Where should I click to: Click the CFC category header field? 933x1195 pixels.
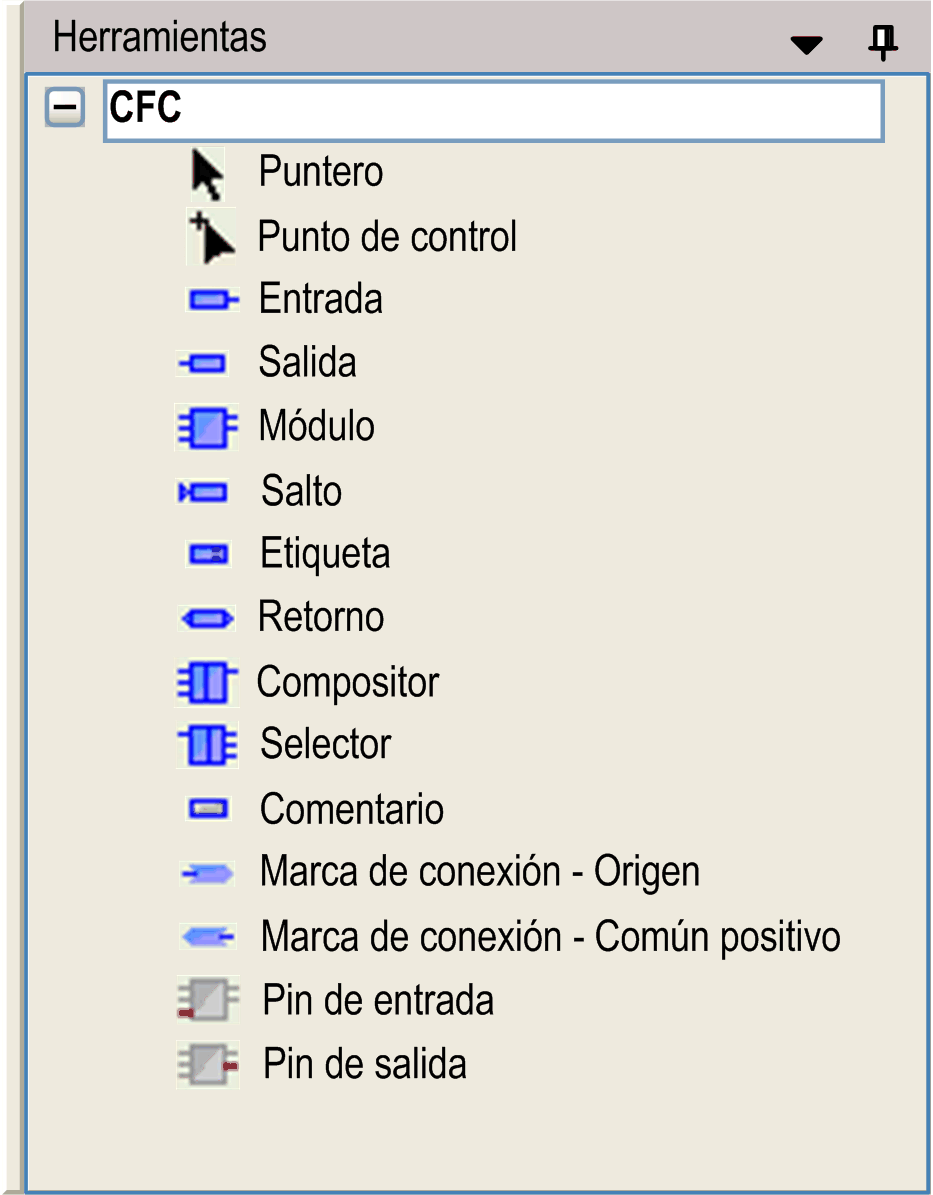tap(493, 110)
